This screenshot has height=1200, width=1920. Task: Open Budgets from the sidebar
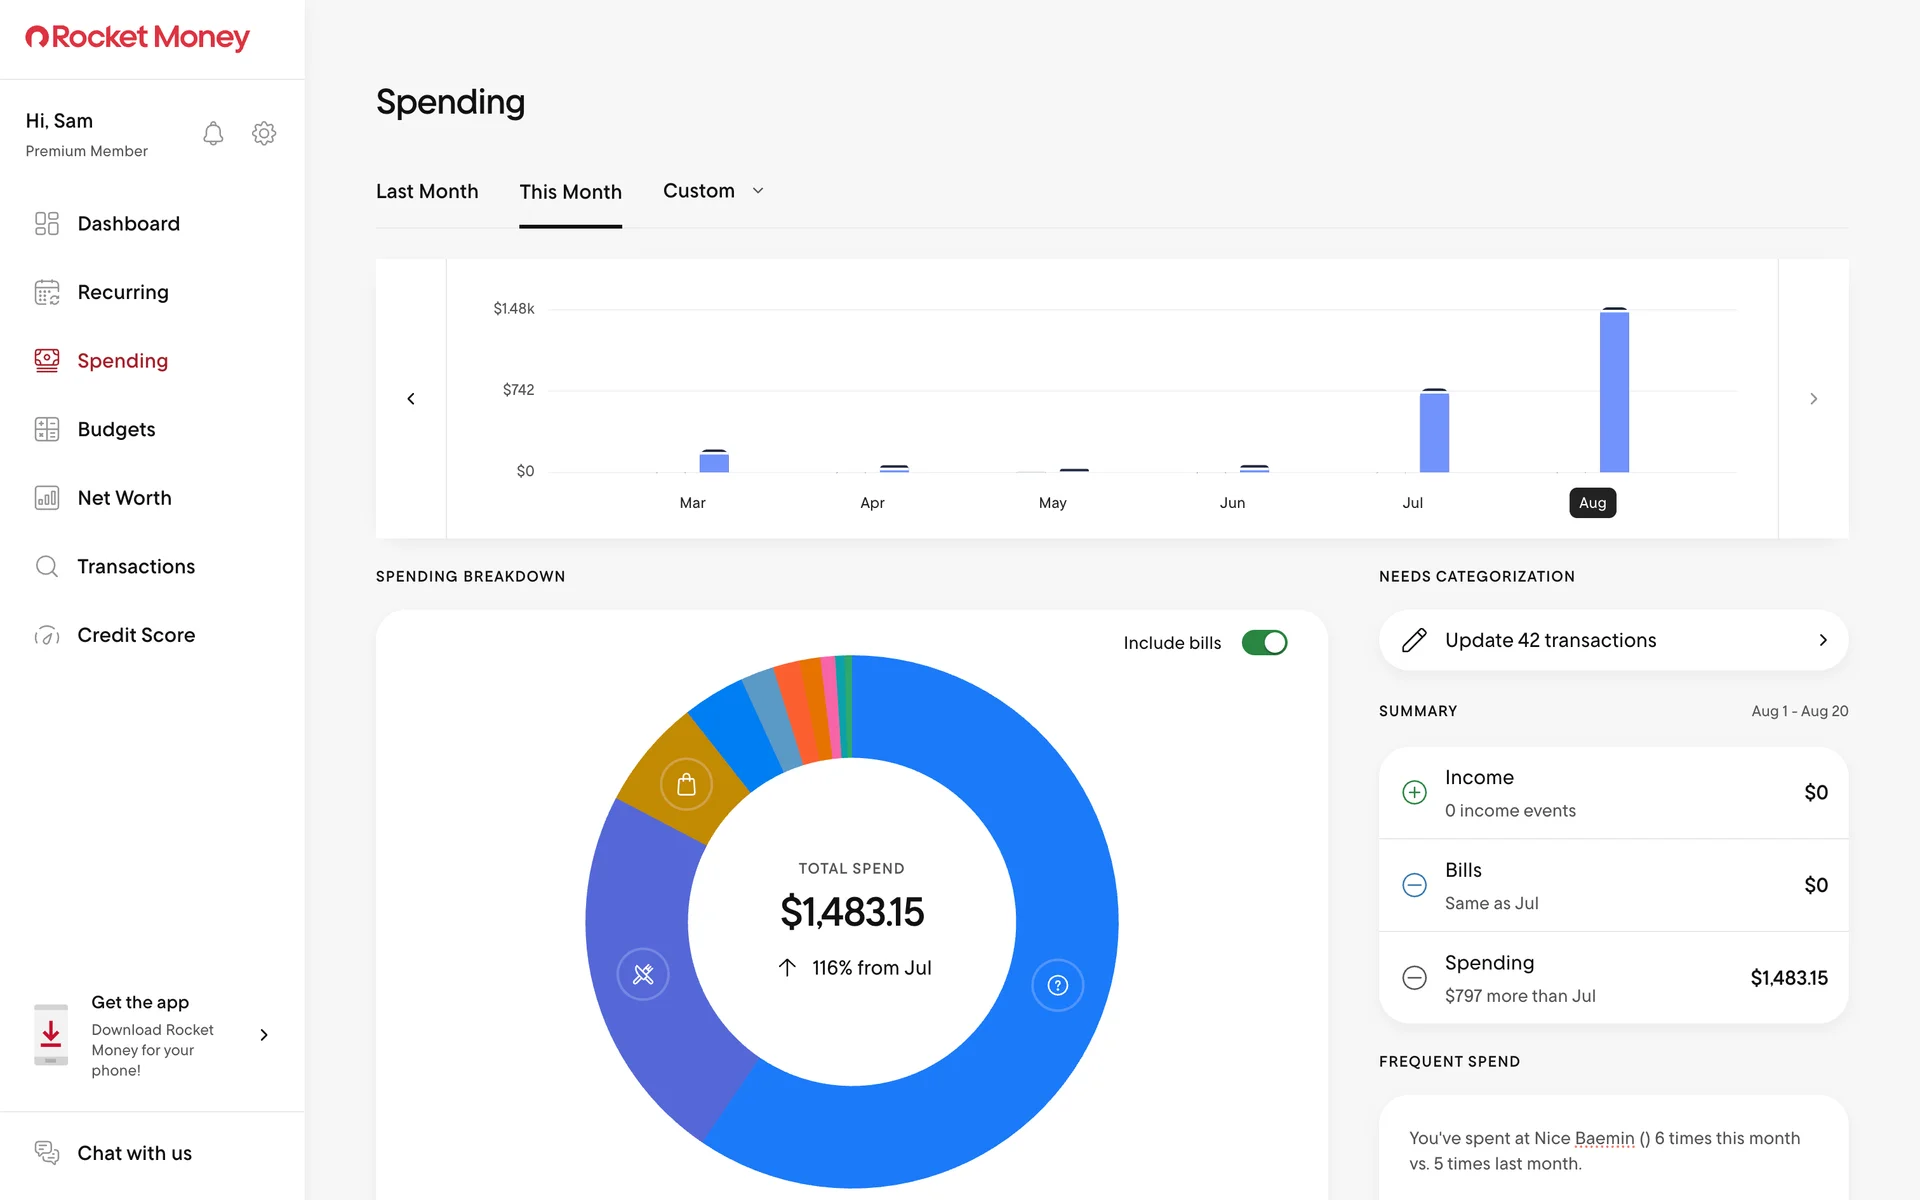coord(116,429)
